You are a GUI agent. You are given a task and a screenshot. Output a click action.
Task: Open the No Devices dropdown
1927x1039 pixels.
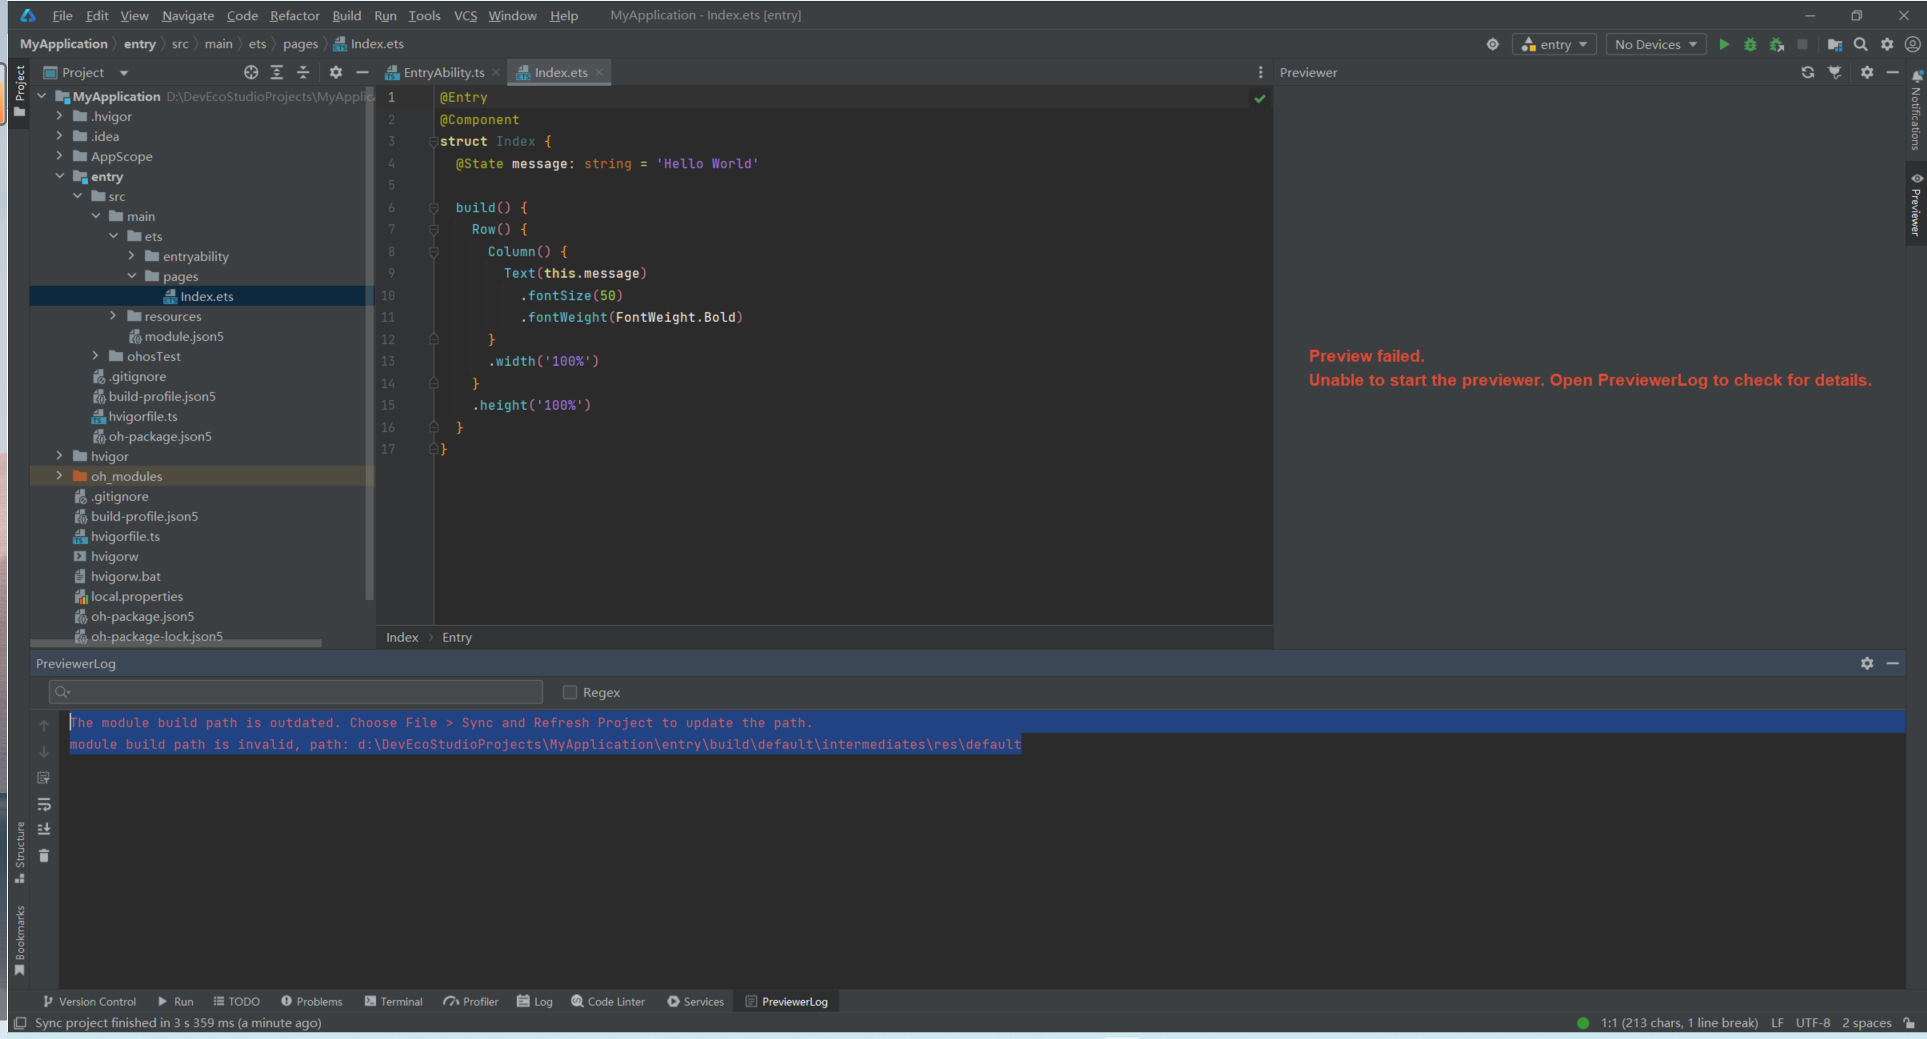pyautogui.click(x=1656, y=44)
